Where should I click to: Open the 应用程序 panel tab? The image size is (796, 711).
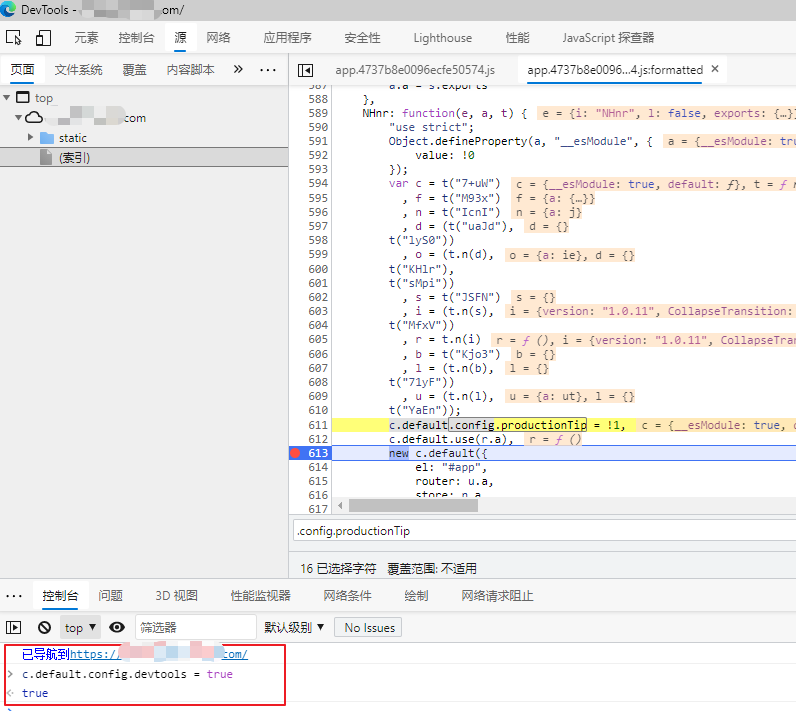(287, 38)
